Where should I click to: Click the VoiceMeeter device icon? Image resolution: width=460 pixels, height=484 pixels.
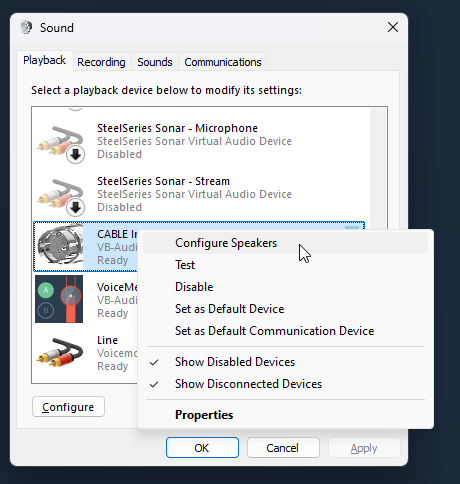click(x=59, y=299)
